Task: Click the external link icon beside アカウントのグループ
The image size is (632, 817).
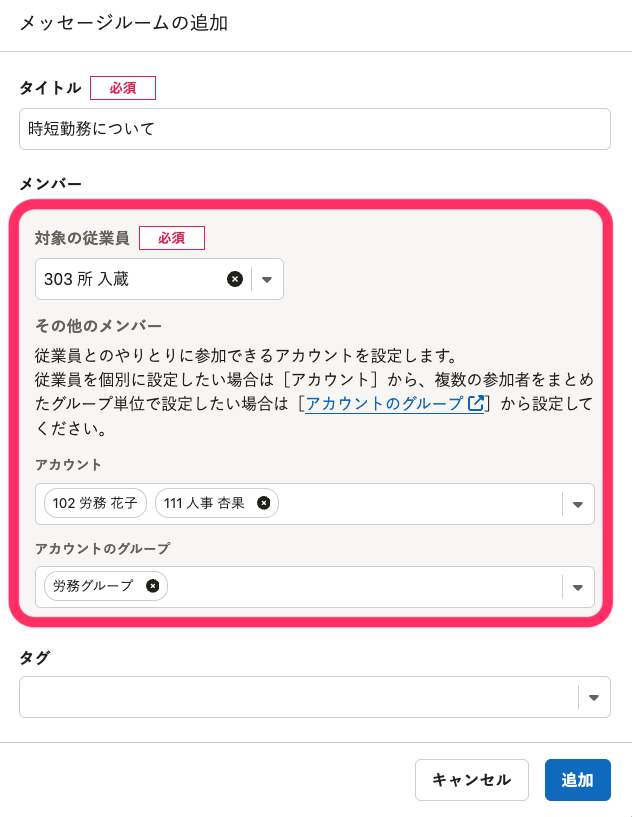Action: (476, 404)
